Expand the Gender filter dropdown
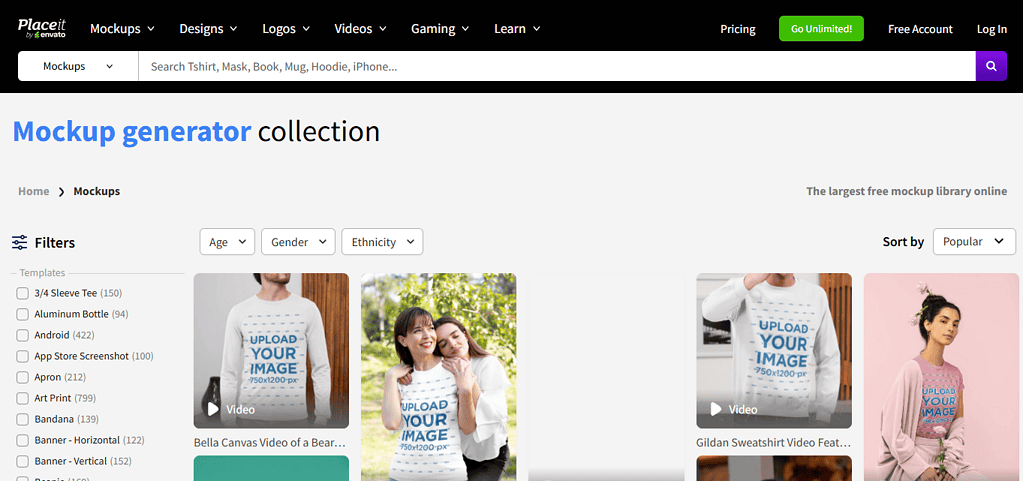Image resolution: width=1023 pixels, height=481 pixels. tap(298, 242)
